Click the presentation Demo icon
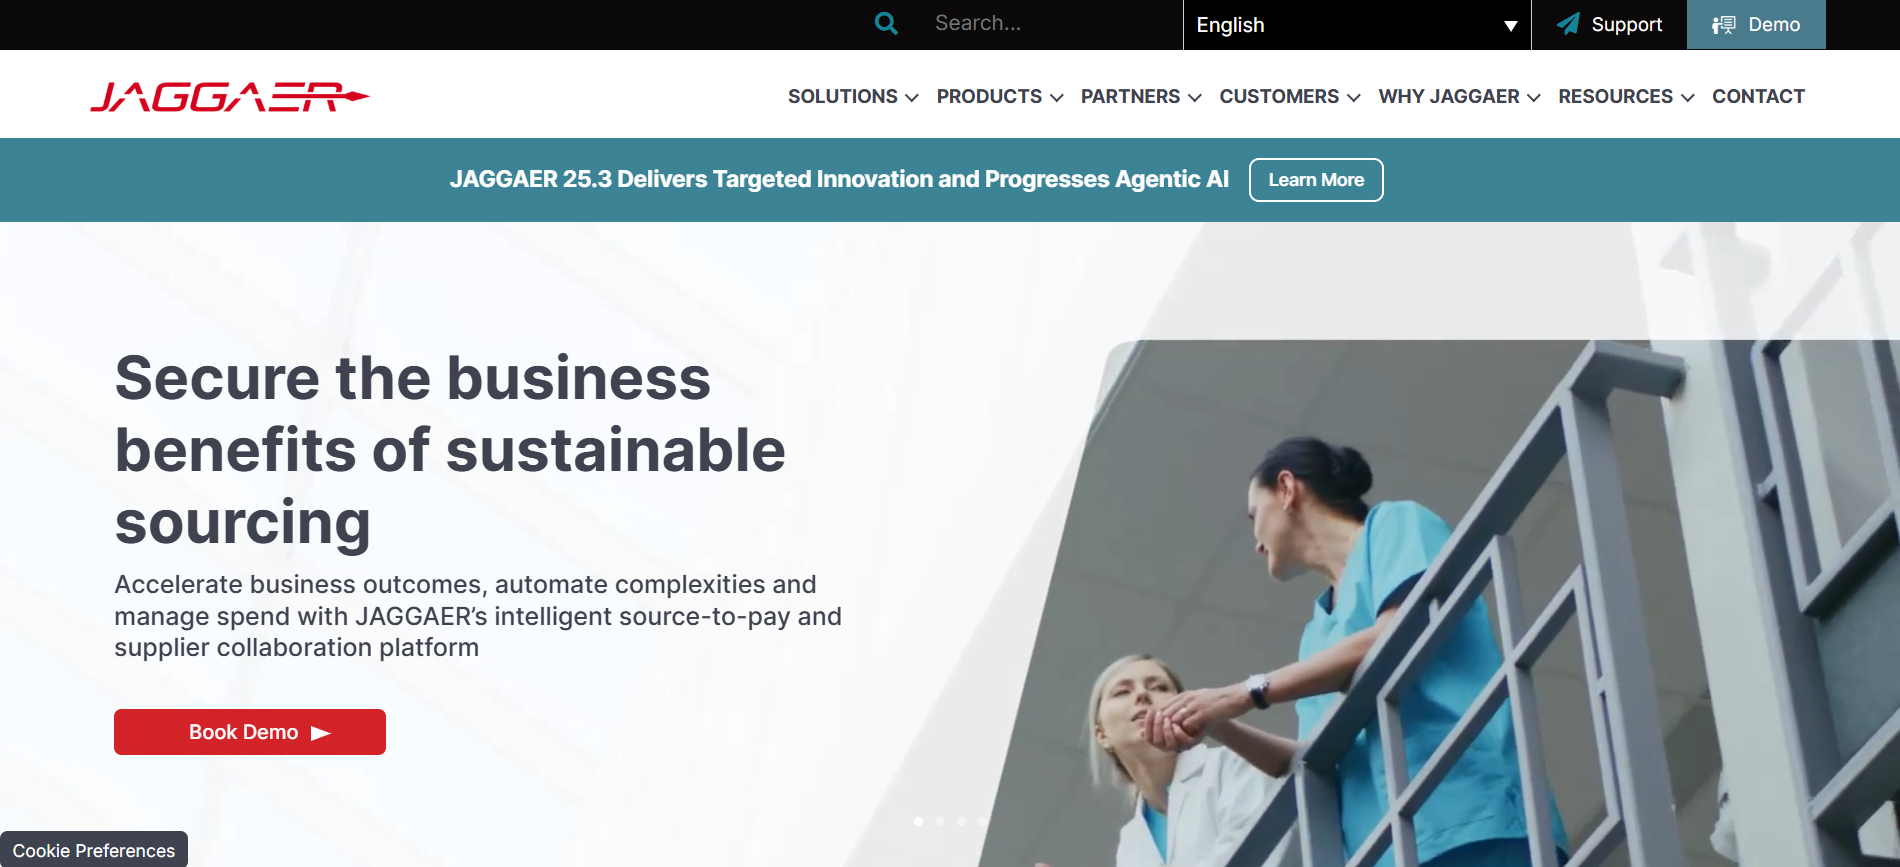Screen dimensions: 1900x867 [x=1724, y=25]
